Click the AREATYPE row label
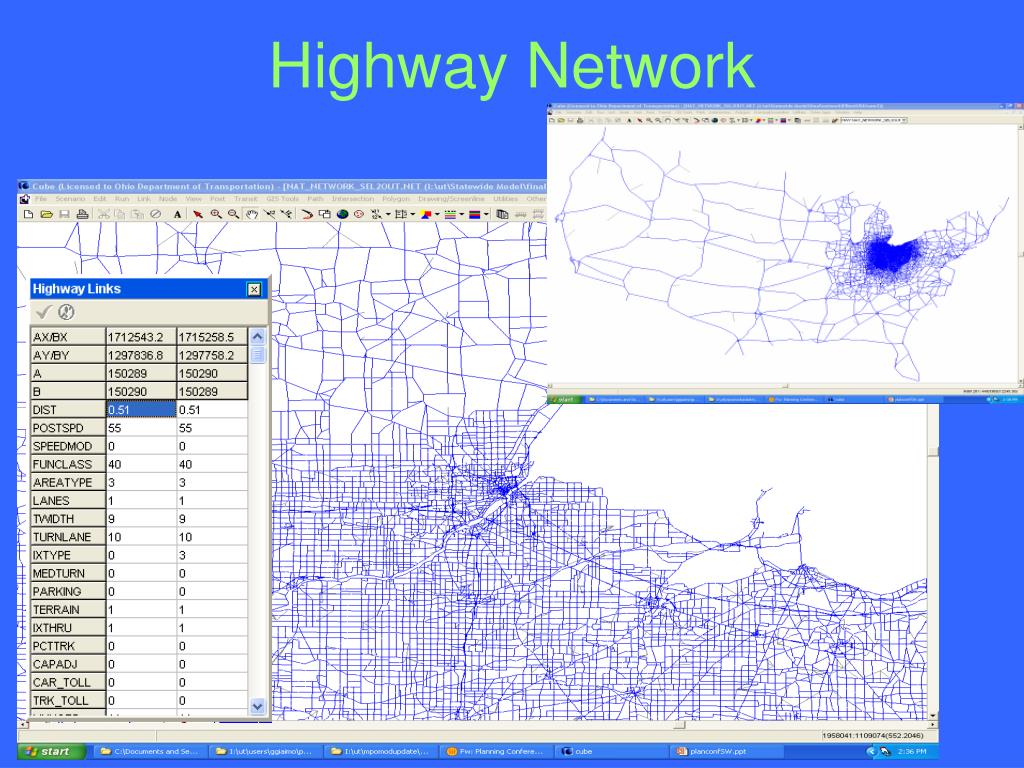This screenshot has height=768, width=1024. pos(68,483)
